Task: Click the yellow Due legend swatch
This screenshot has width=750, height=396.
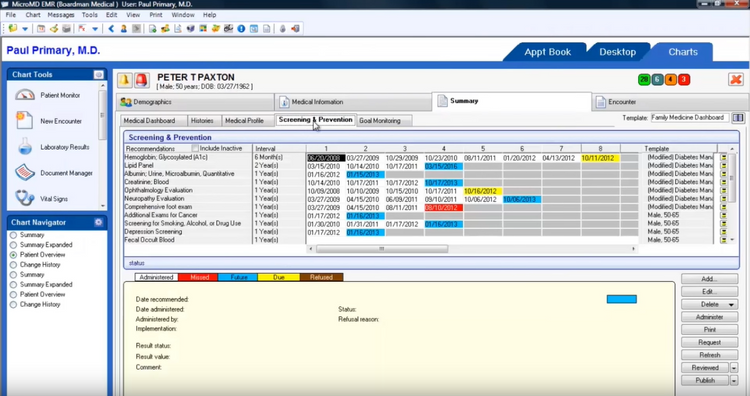Action: click(x=278, y=277)
